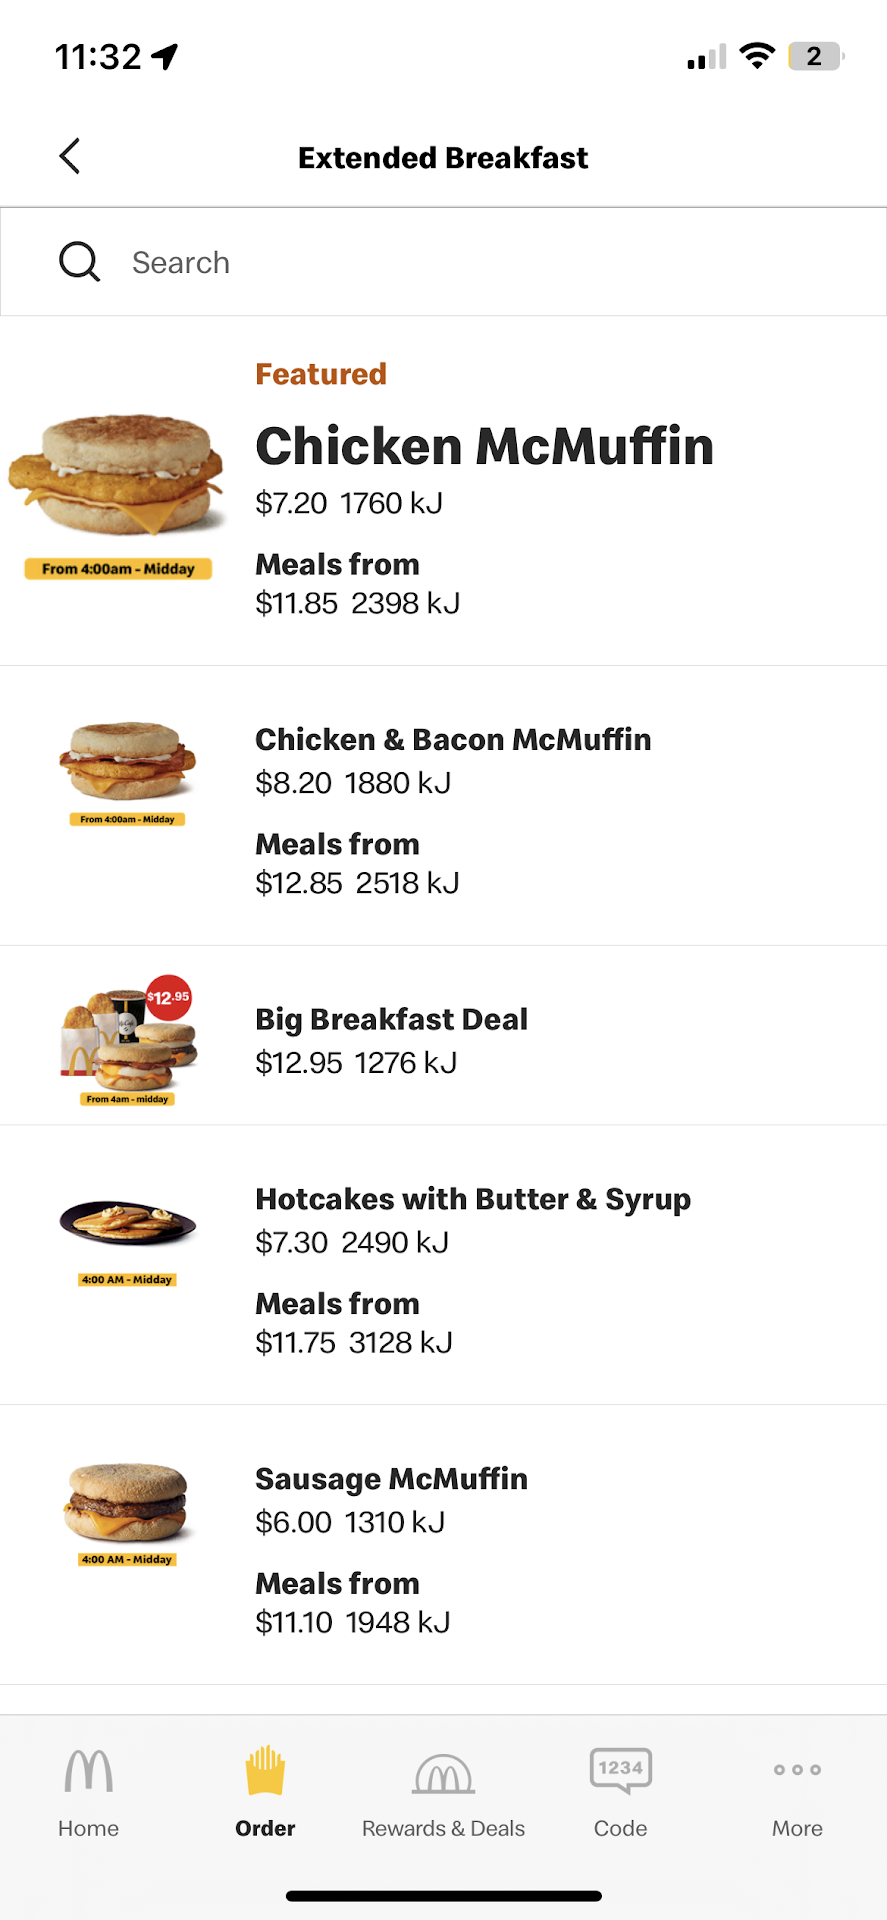Tap the battery indicator in status bar
This screenshot has width=887, height=1920.
815,57
